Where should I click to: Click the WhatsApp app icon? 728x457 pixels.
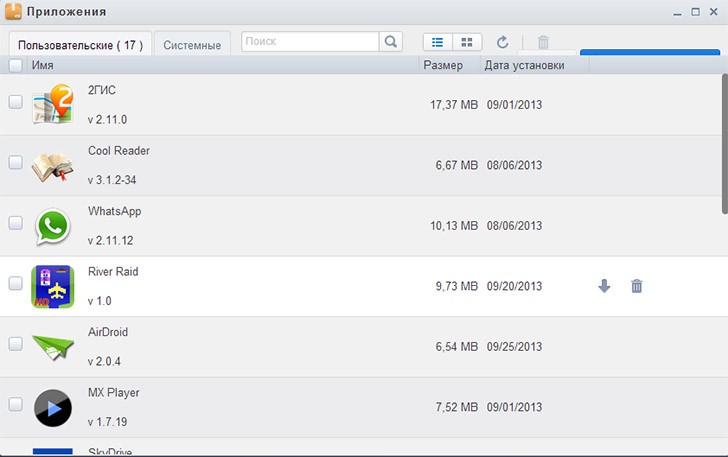52,226
